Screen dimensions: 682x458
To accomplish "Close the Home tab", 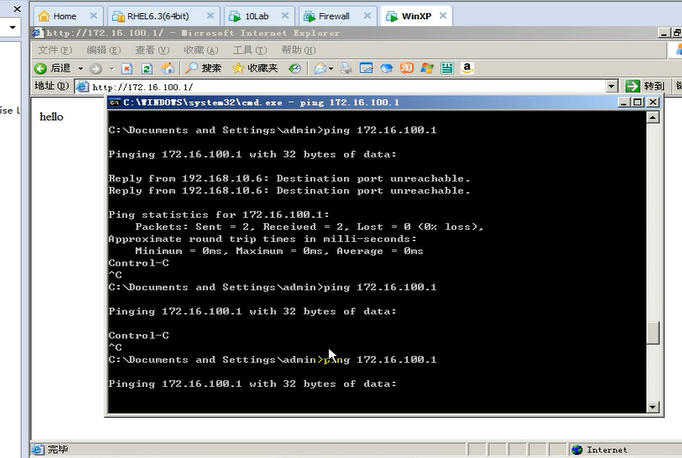I will pos(94,16).
